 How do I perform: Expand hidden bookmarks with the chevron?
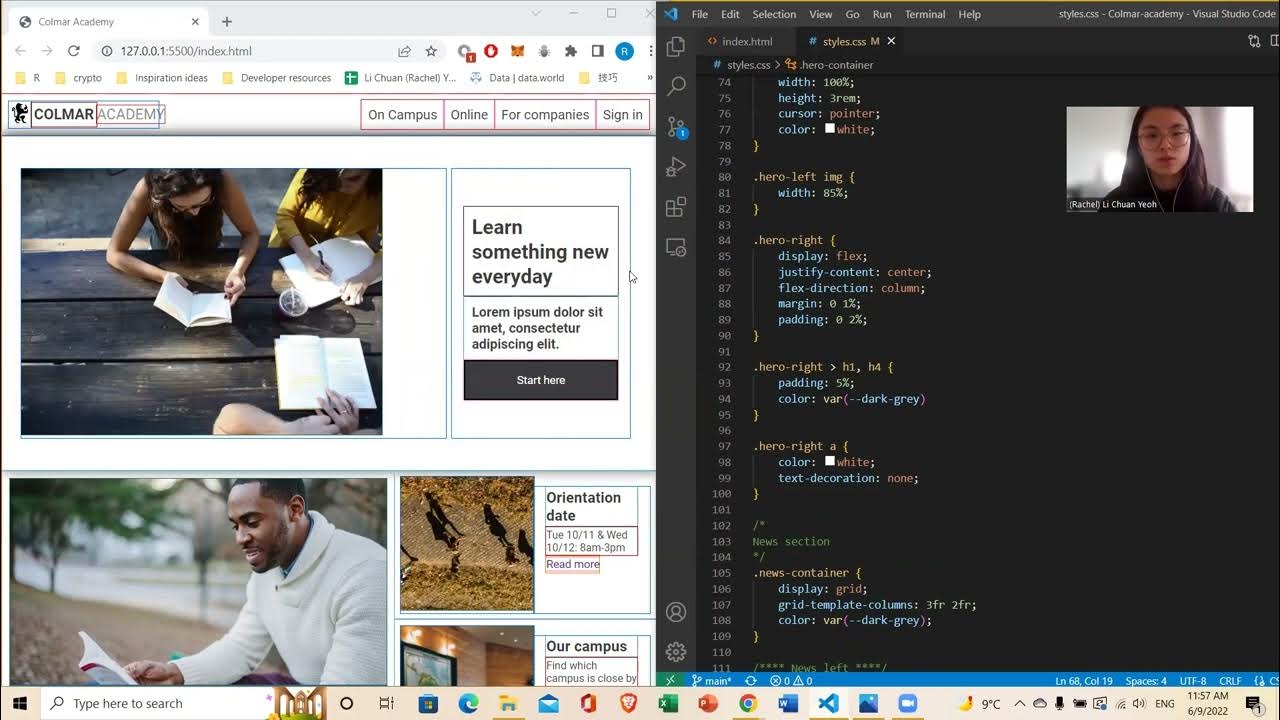click(649, 77)
